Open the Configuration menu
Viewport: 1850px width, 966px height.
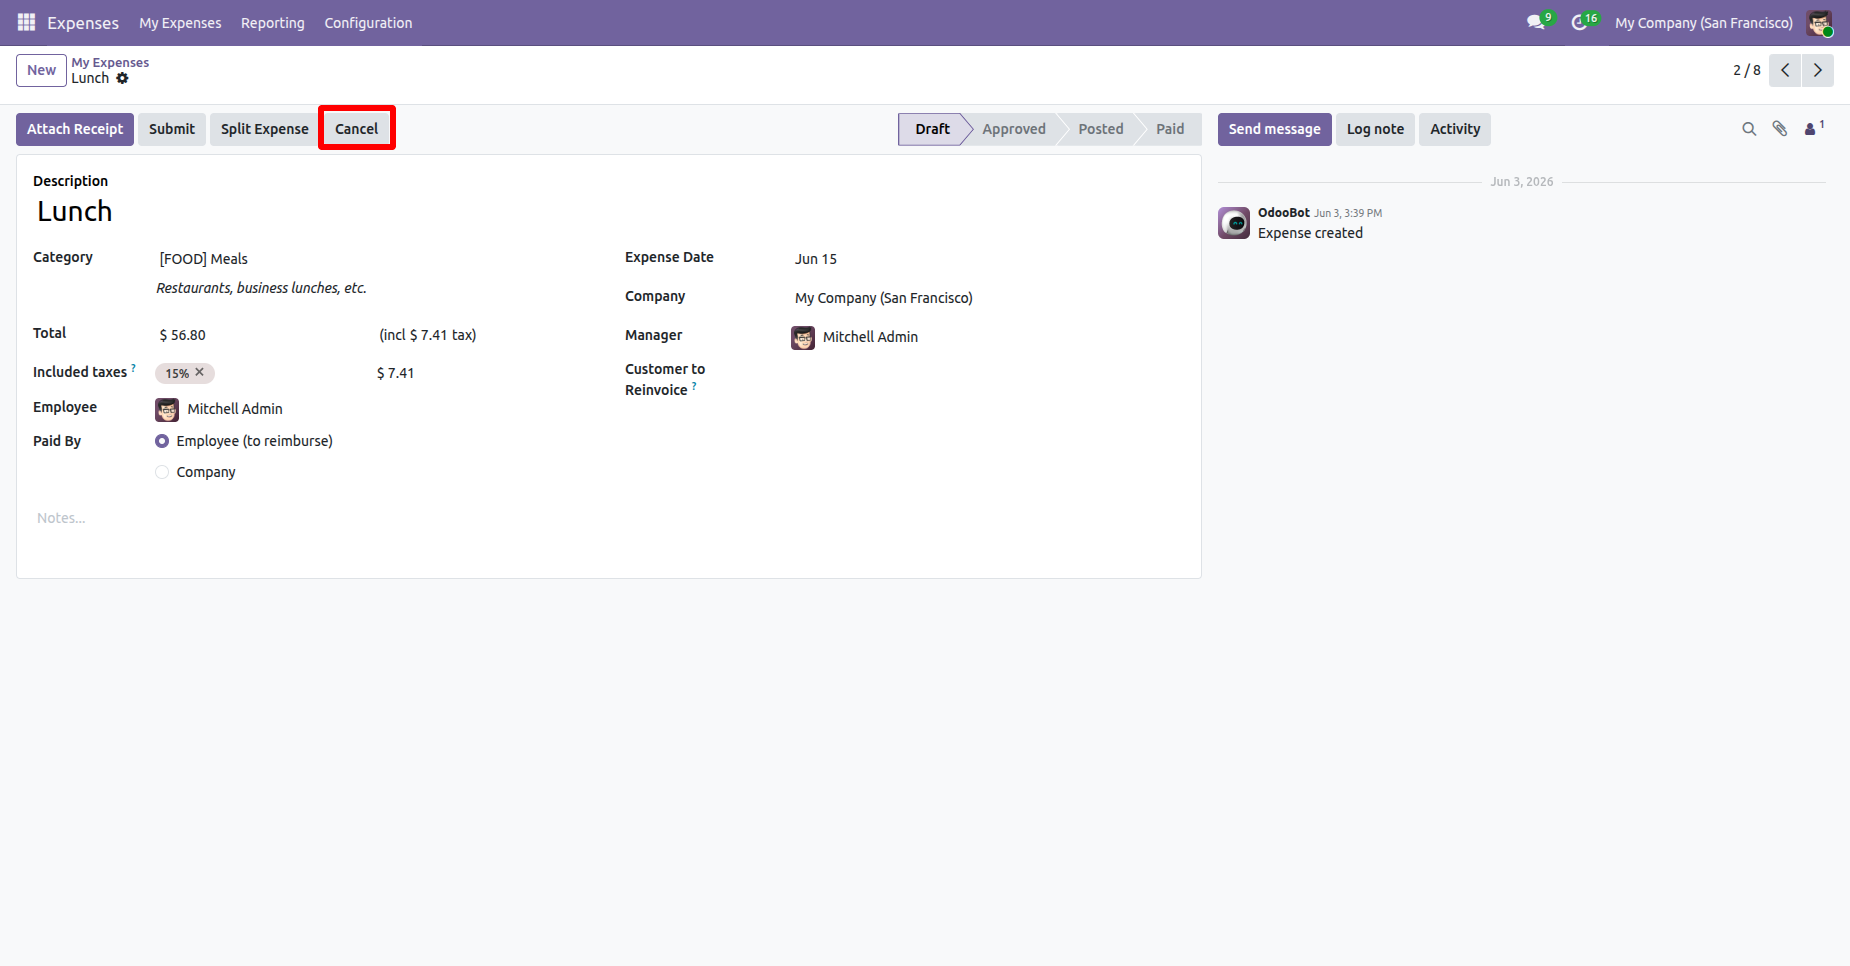[x=368, y=22]
